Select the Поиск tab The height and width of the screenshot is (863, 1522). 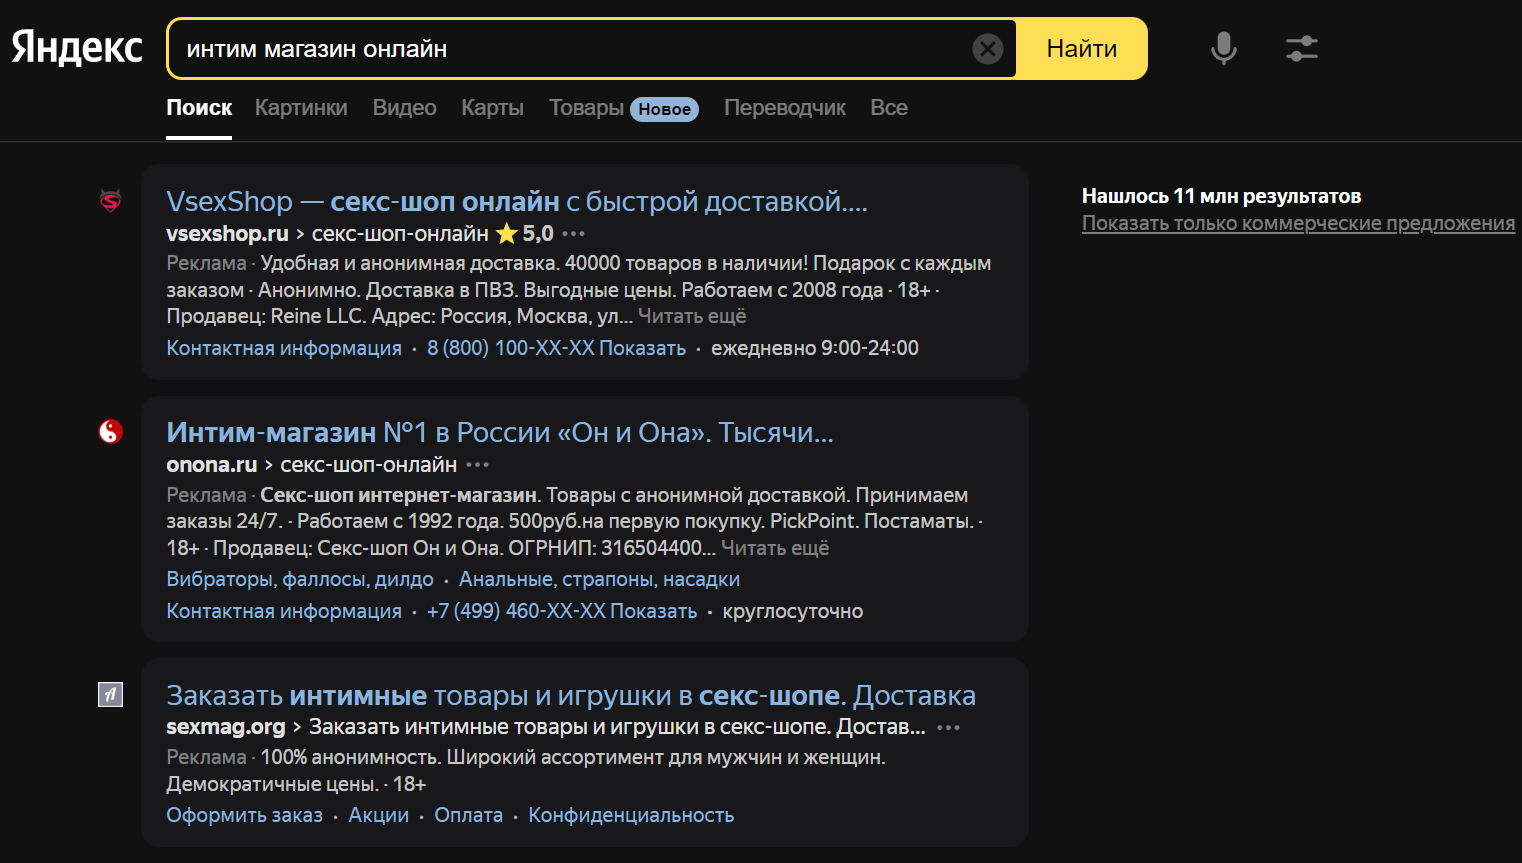[199, 108]
